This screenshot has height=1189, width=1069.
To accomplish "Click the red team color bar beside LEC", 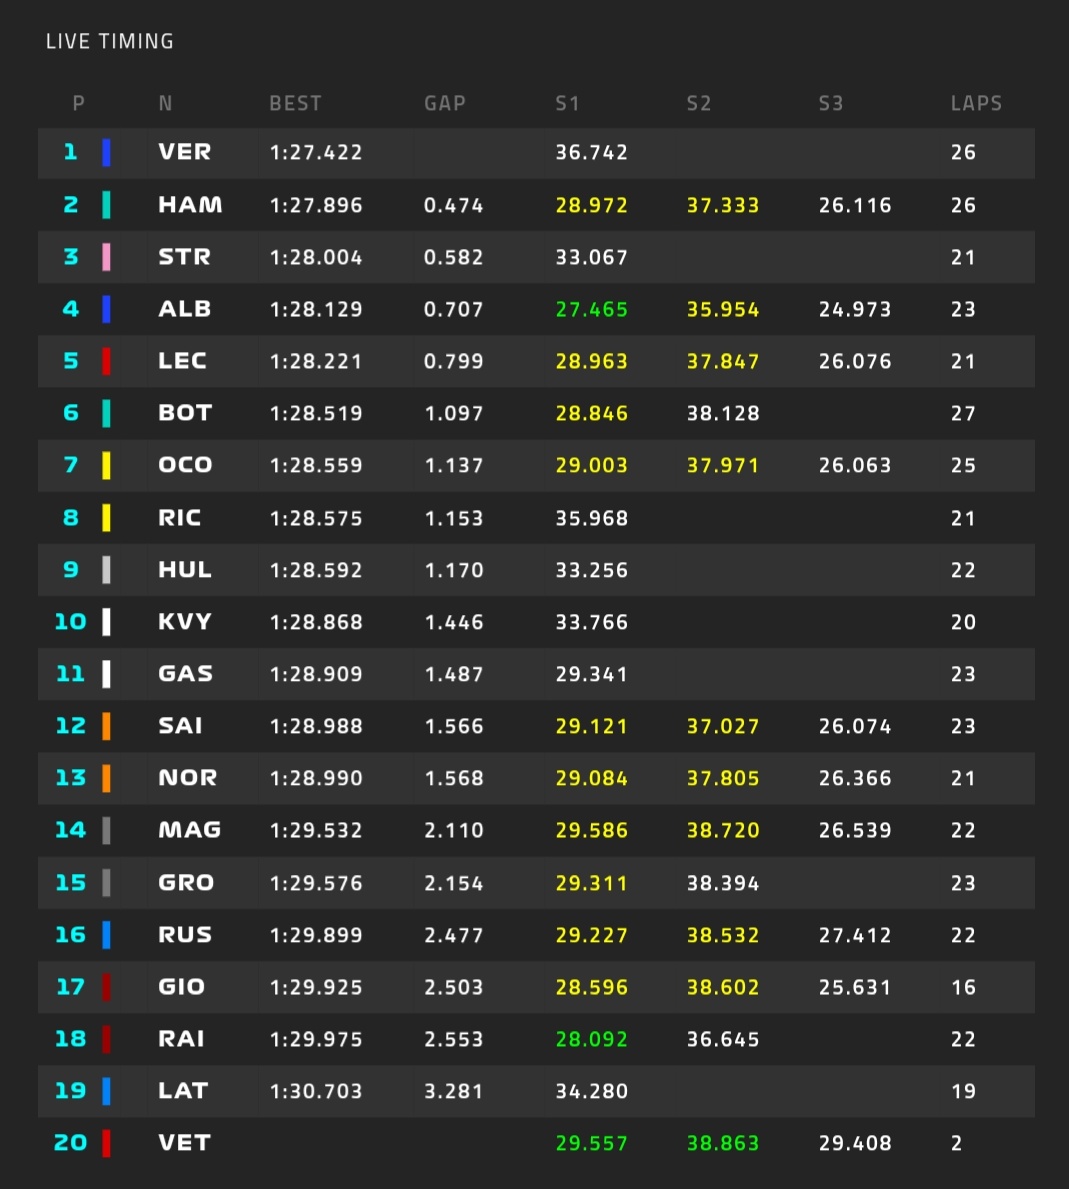I will [106, 361].
